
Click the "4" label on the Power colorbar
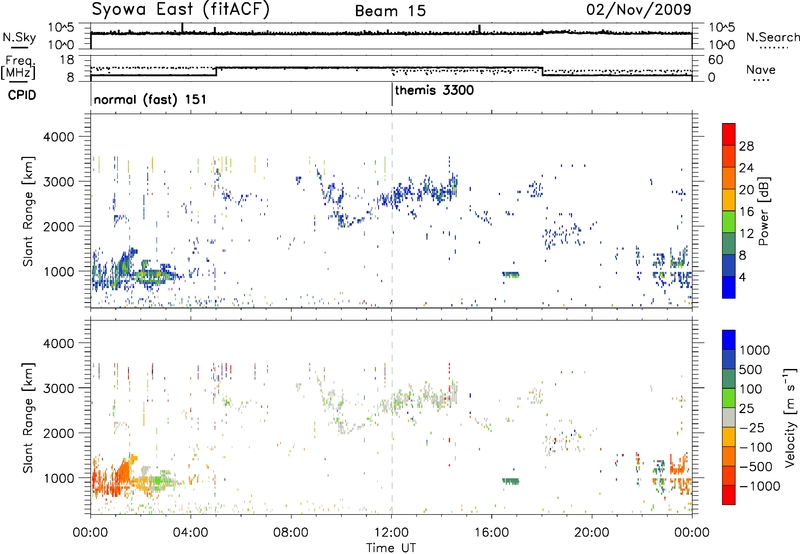743,278
